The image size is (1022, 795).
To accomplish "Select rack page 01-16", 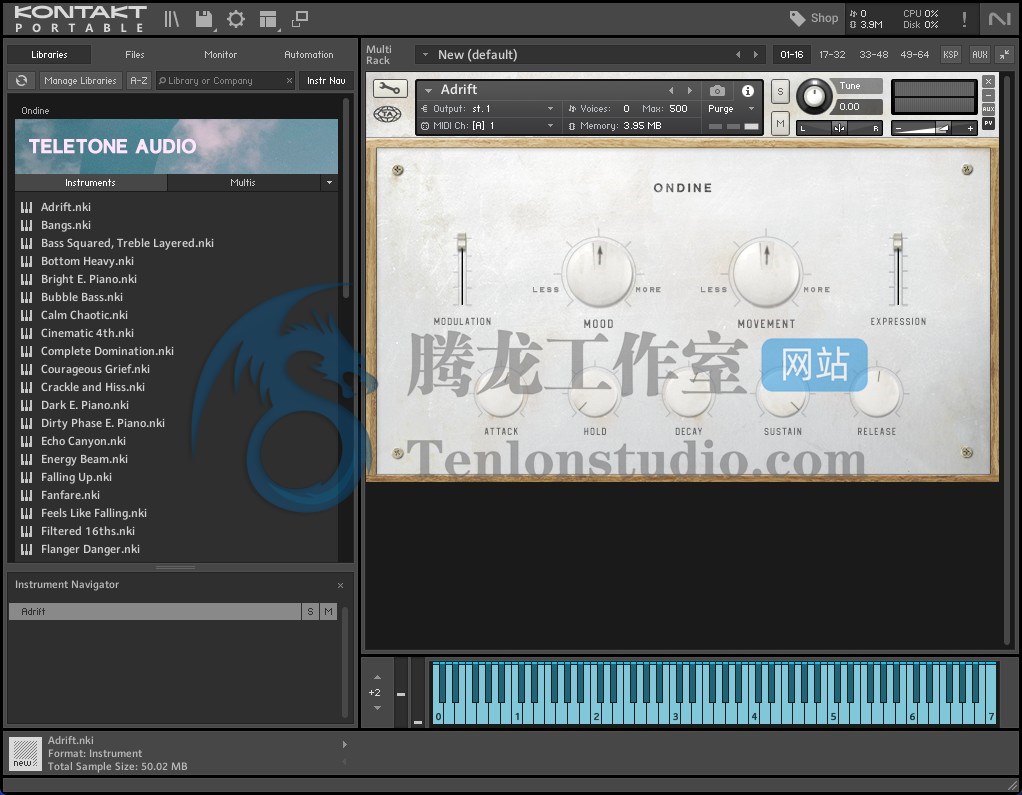I will 792,55.
